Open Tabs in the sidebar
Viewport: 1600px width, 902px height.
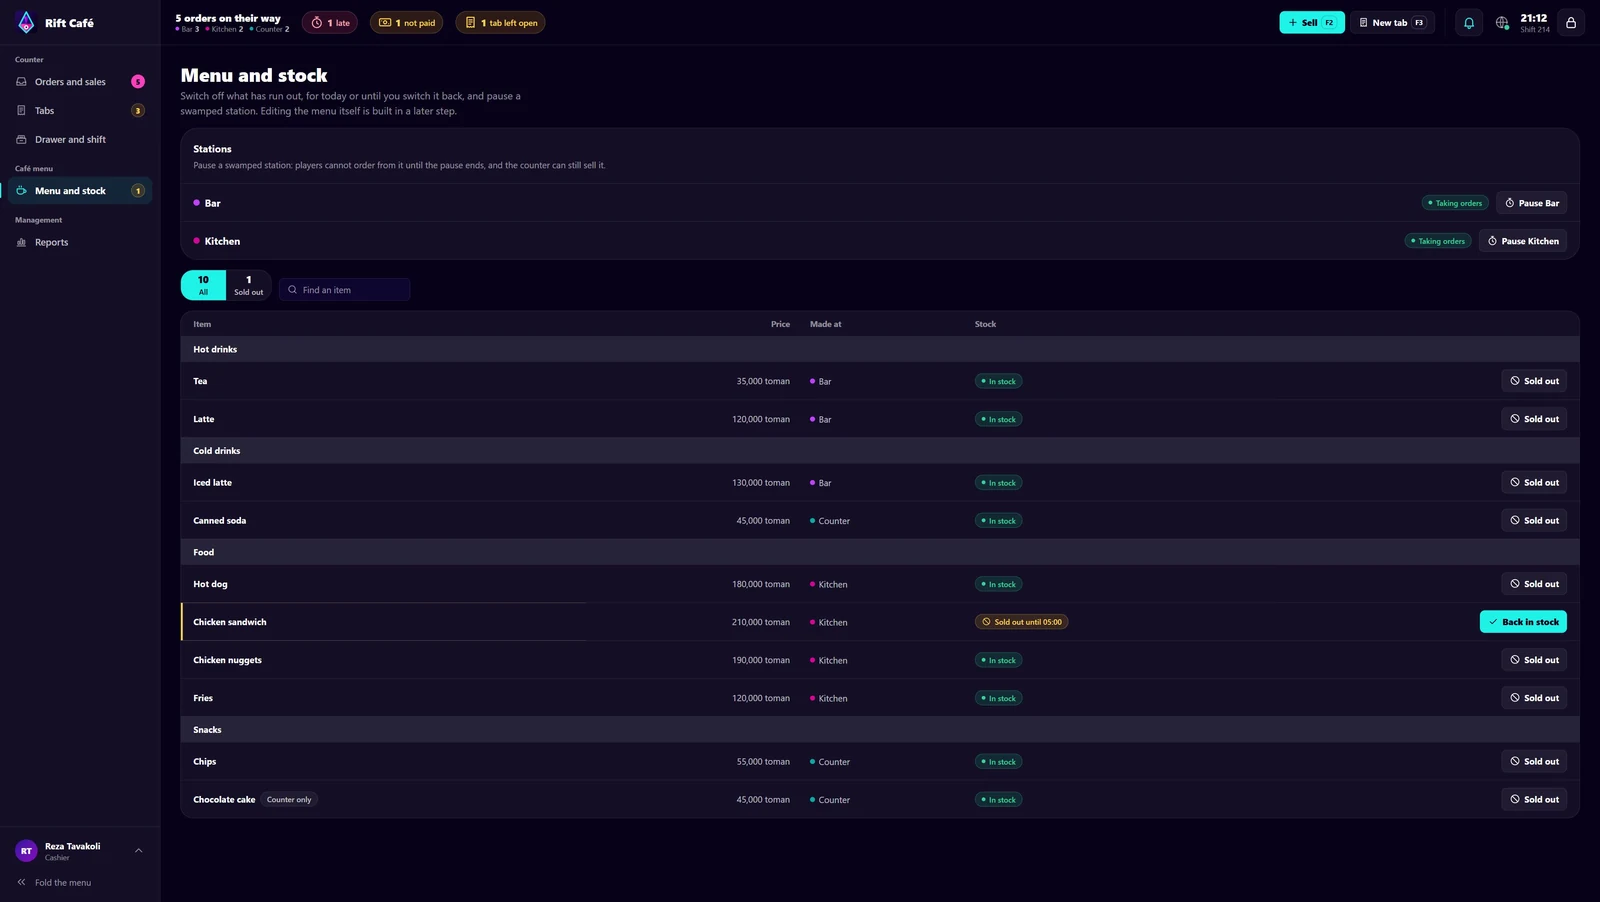(x=80, y=111)
